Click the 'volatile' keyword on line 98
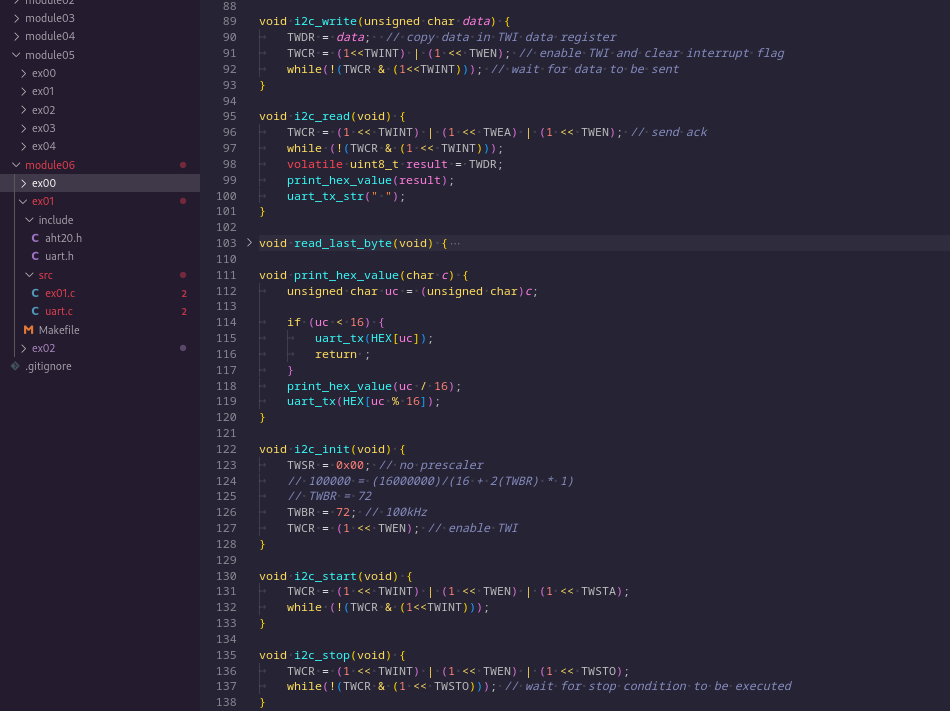 (x=315, y=164)
